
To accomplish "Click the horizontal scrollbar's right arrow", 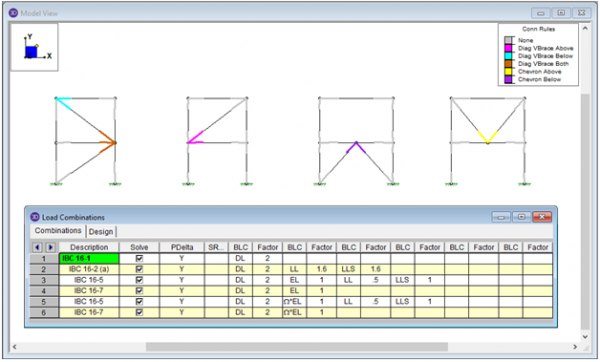I will coord(575,347).
